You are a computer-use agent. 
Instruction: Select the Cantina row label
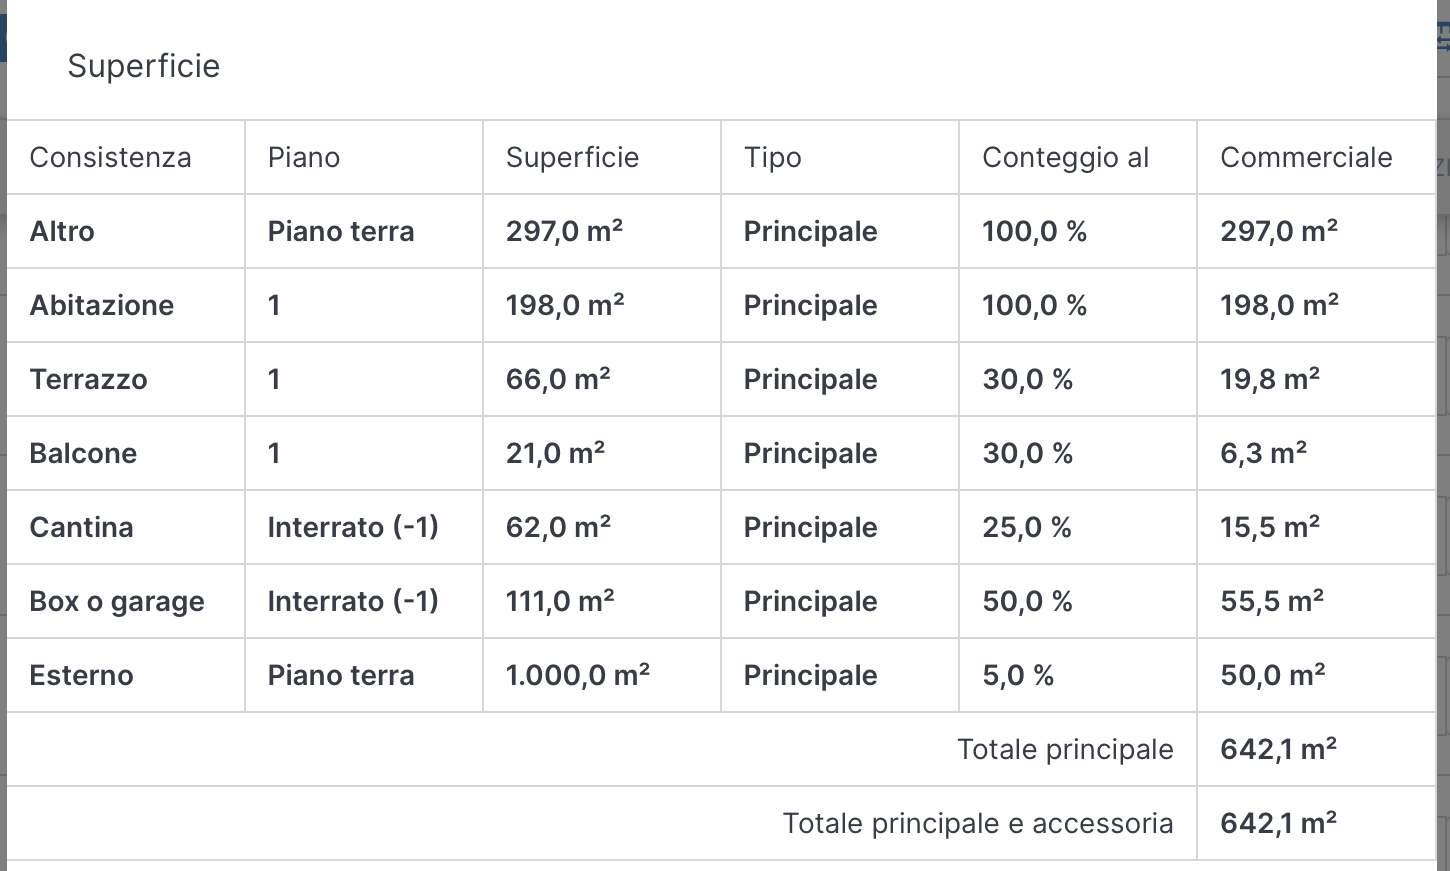(81, 527)
